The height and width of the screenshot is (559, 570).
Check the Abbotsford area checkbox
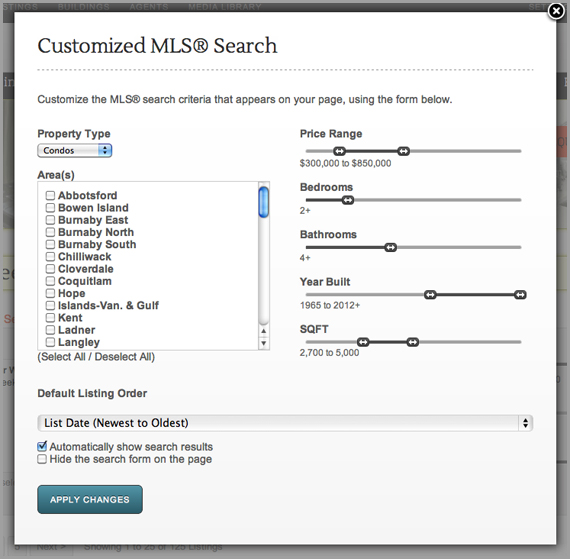click(x=50, y=196)
